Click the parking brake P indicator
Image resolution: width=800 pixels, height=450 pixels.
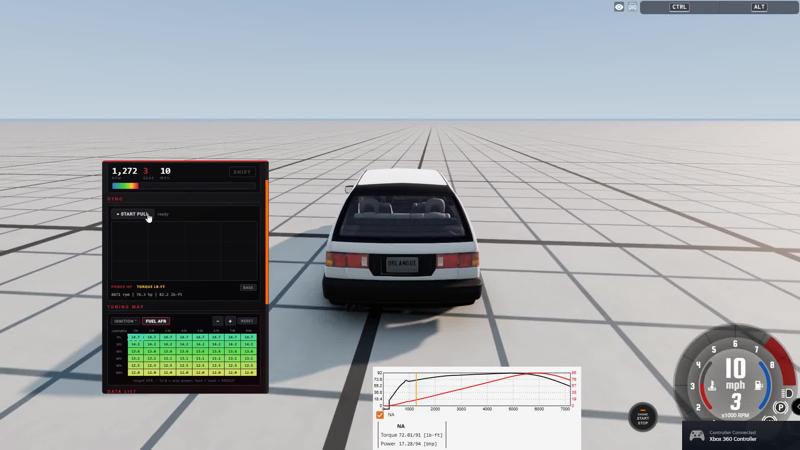pyautogui.click(x=780, y=407)
